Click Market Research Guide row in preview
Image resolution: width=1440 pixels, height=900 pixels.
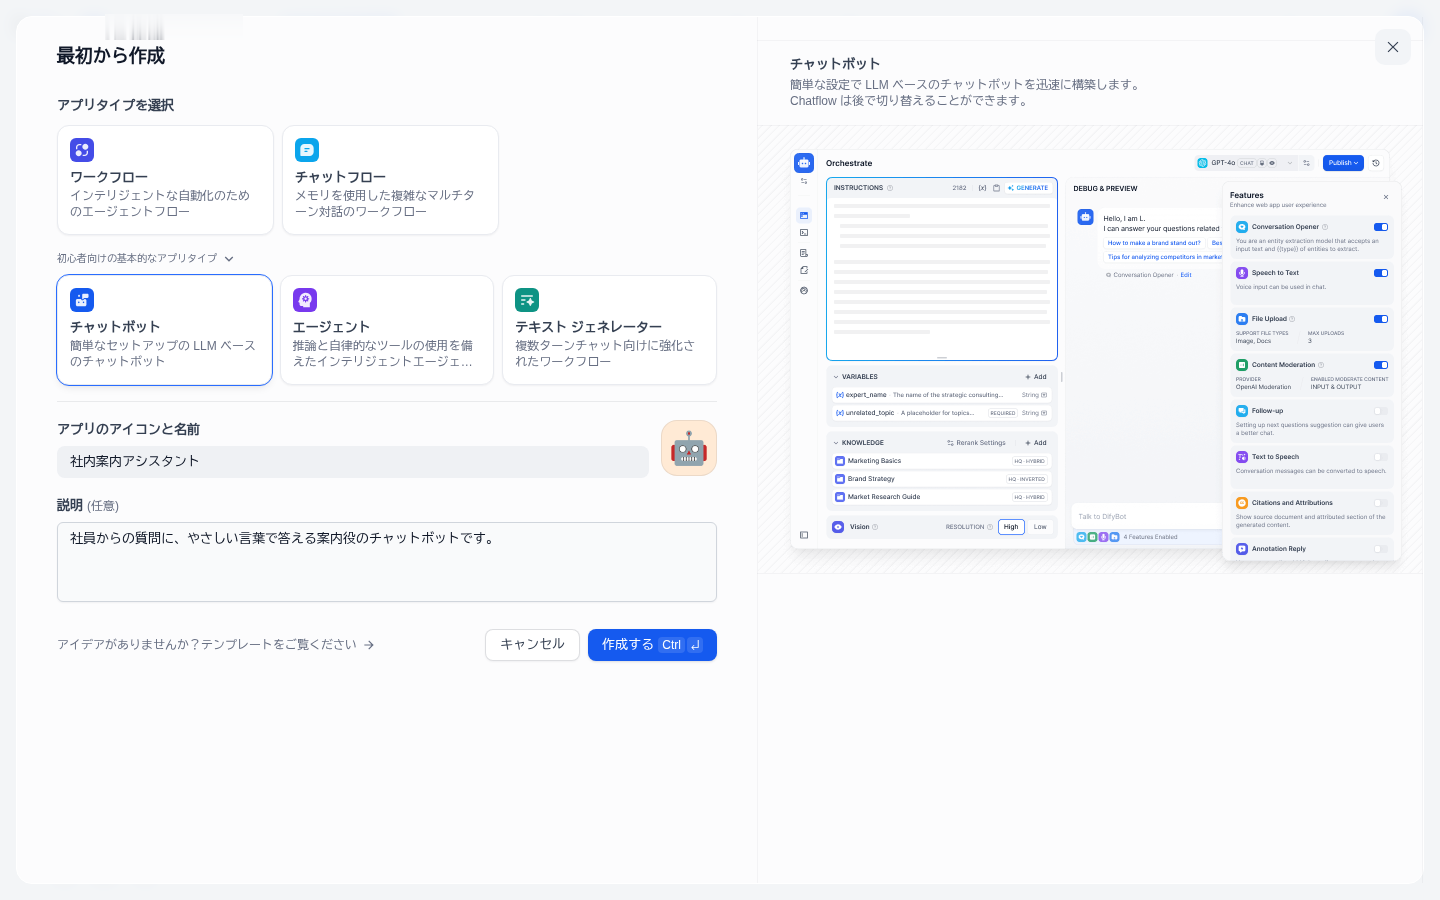941,497
